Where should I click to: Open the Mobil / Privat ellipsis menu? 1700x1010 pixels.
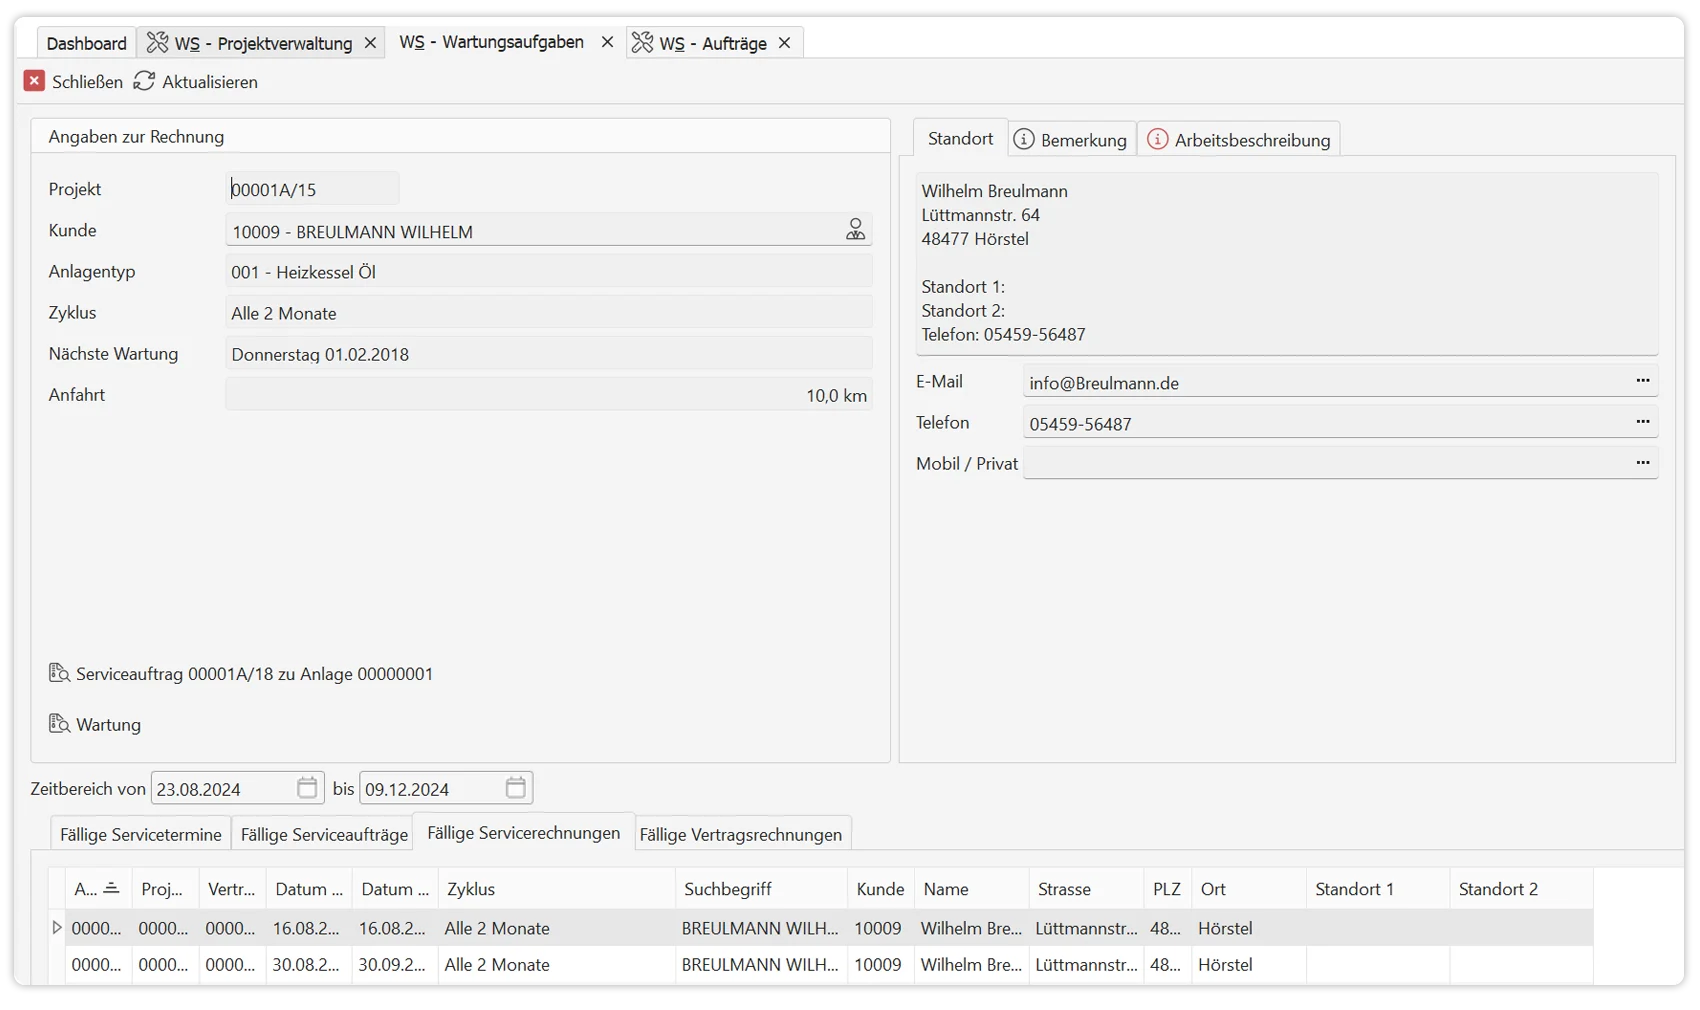tap(1642, 463)
